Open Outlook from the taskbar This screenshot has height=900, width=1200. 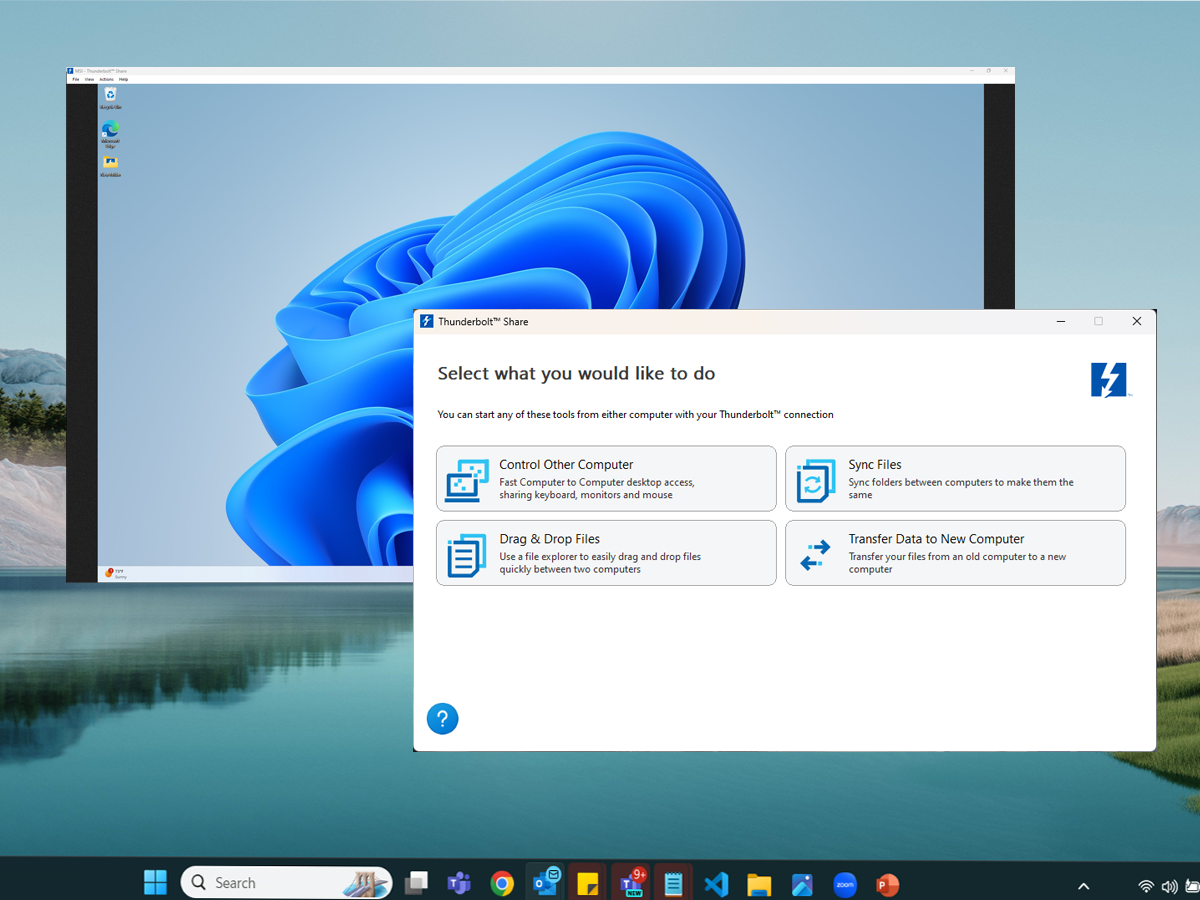click(x=546, y=882)
